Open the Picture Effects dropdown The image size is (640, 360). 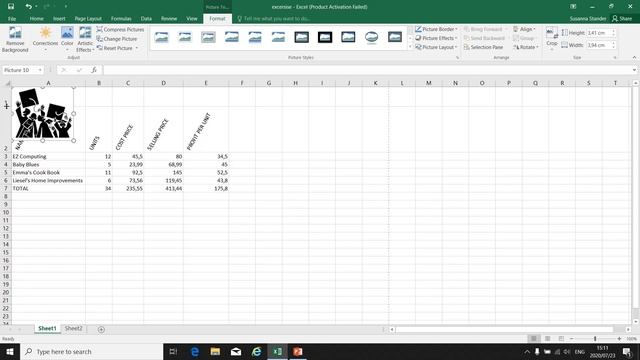click(436, 38)
